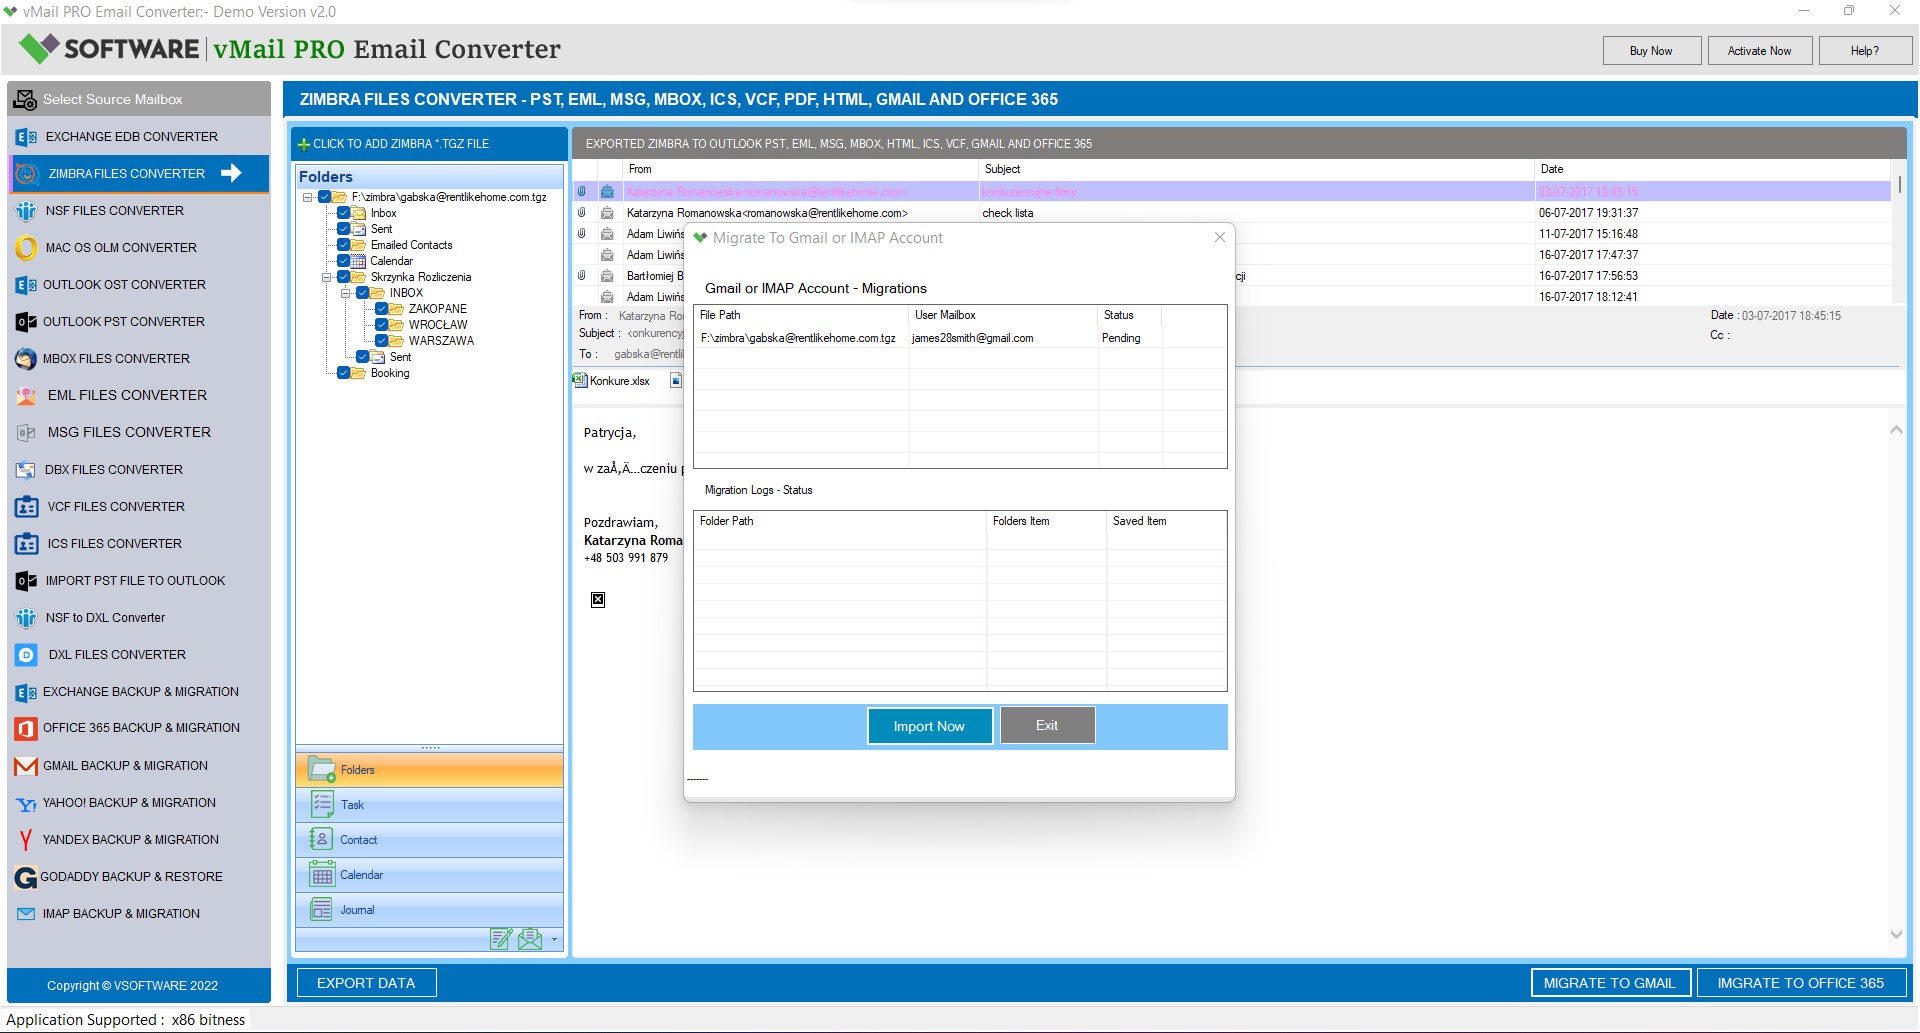Collapse the Skrzynka Rozliczenia tree node
The width and height of the screenshot is (1920, 1033).
click(x=327, y=277)
